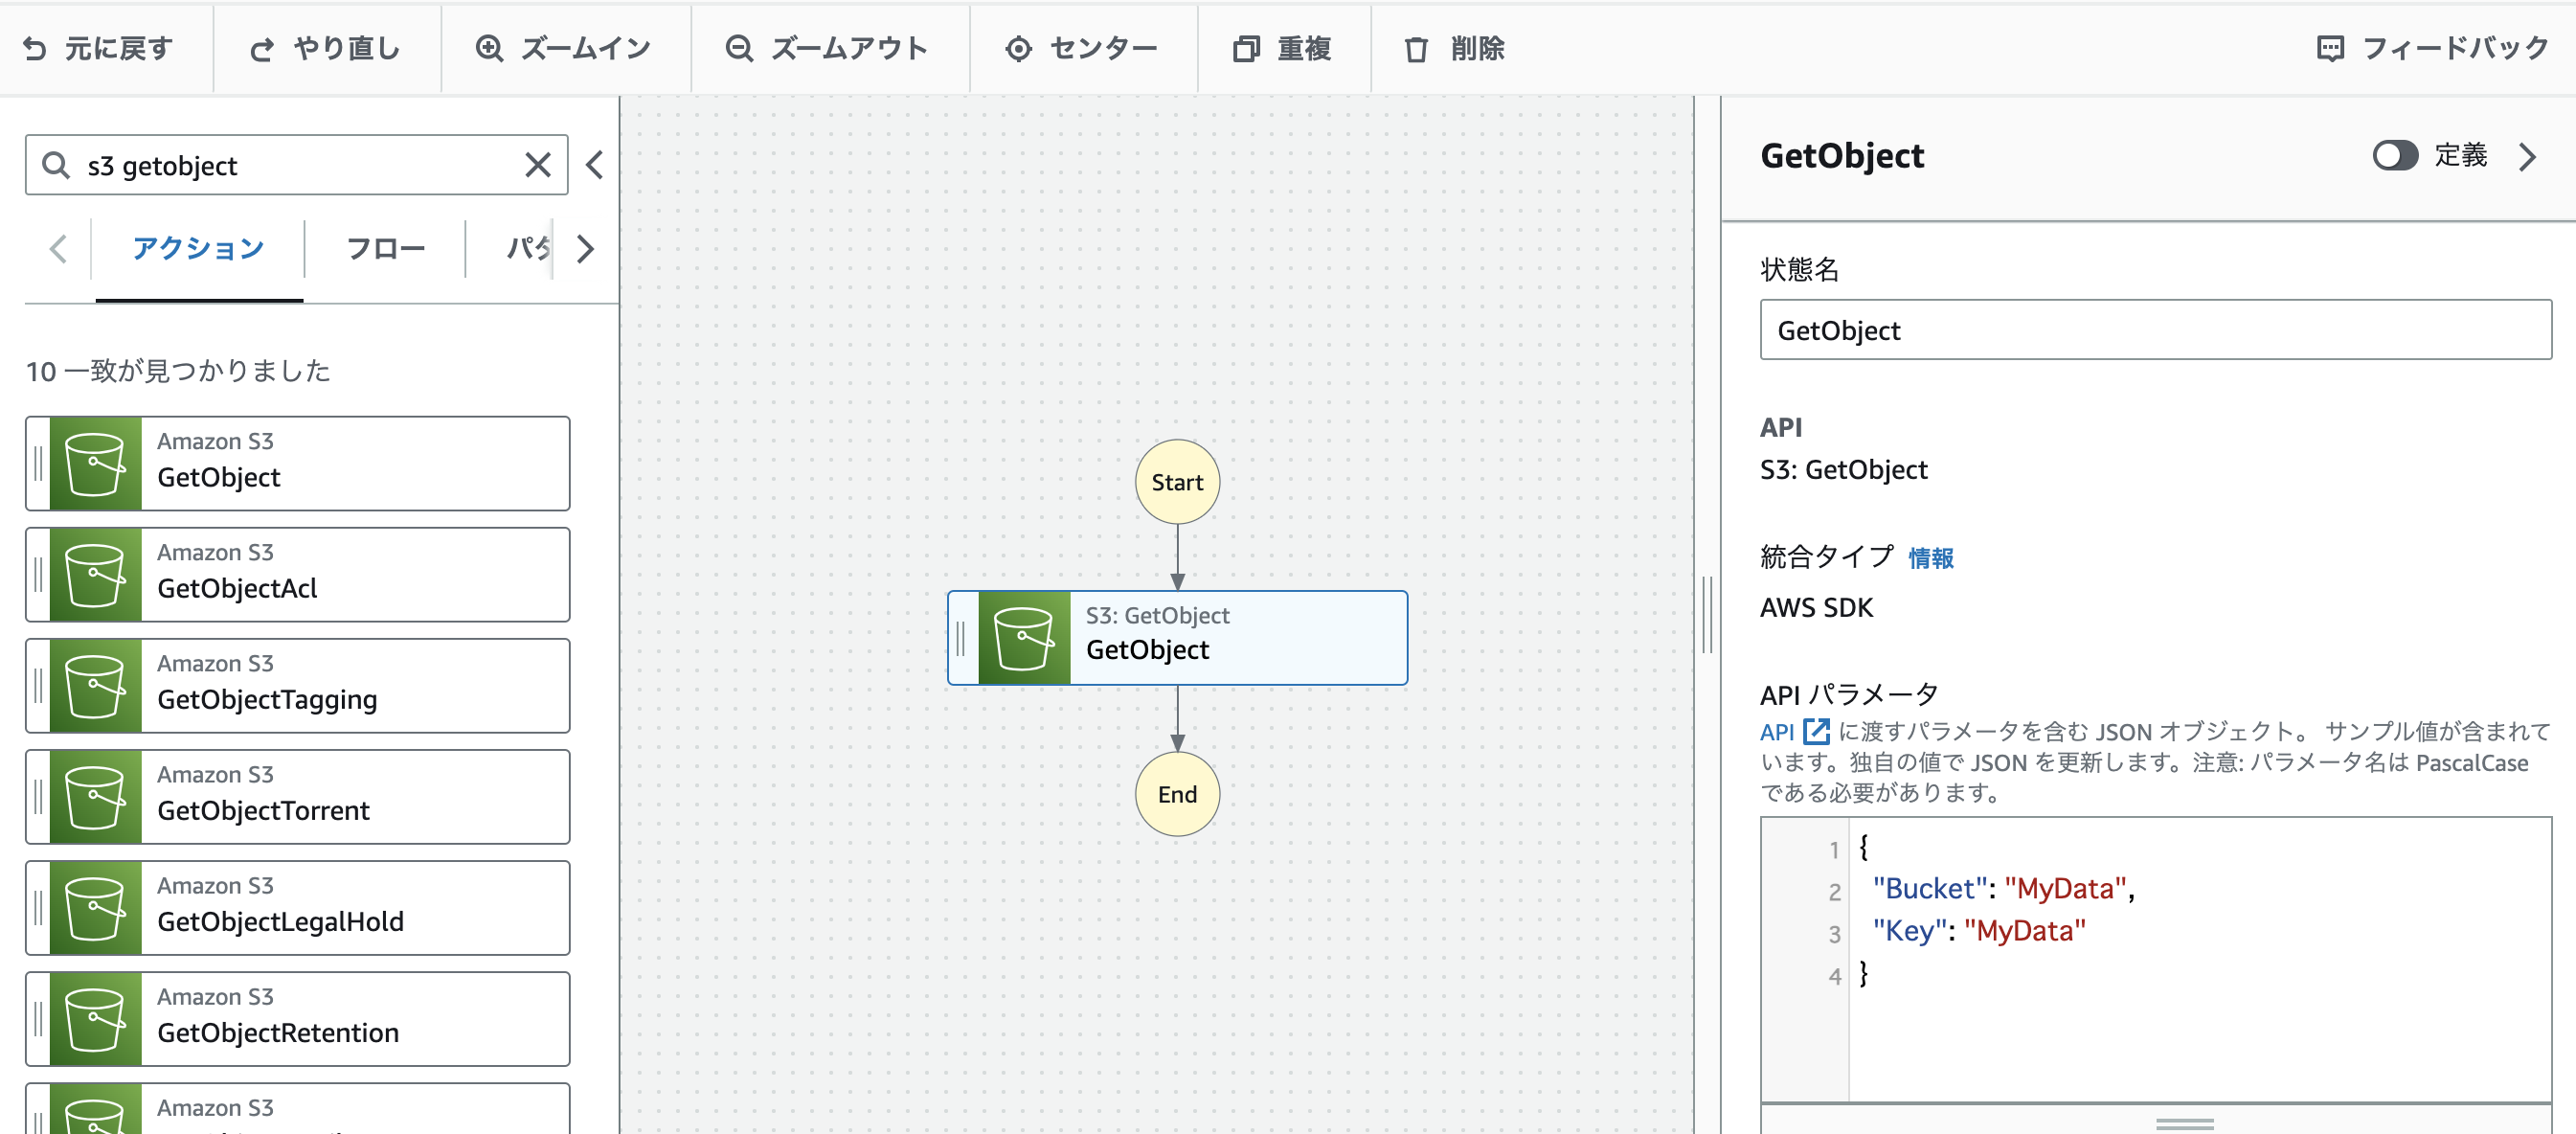Select the アクション tab
This screenshot has height=1134, width=2576.
(x=198, y=249)
